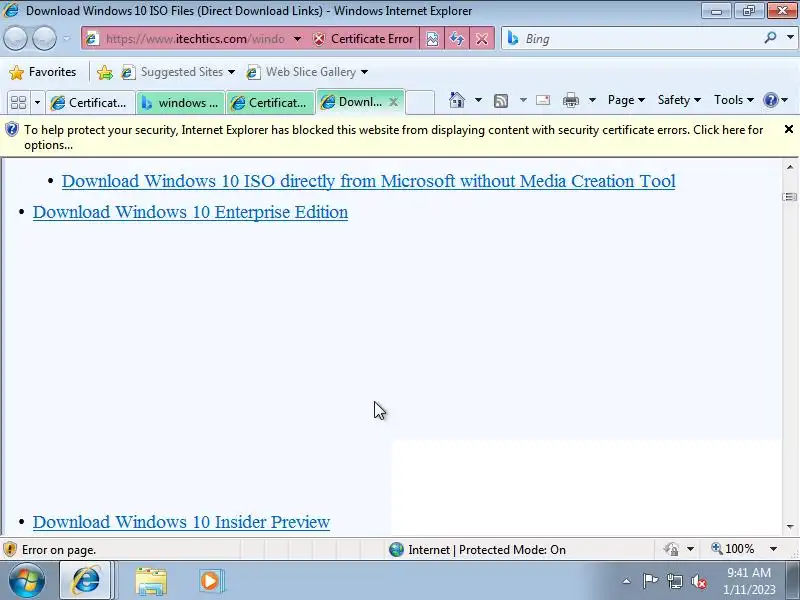Close the Downl... tab with its X
Screen dimensions: 800x600
tap(393, 102)
